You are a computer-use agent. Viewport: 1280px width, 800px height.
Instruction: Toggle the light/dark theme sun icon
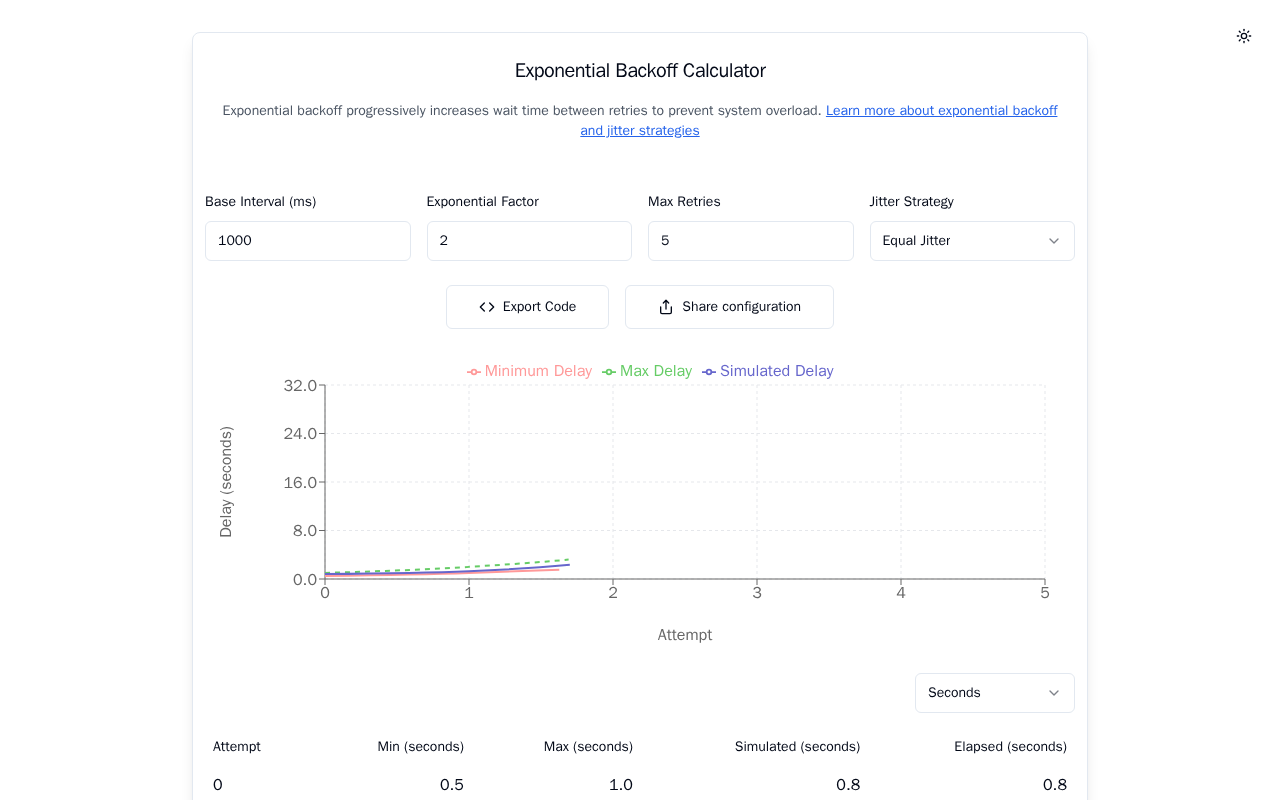point(1244,36)
